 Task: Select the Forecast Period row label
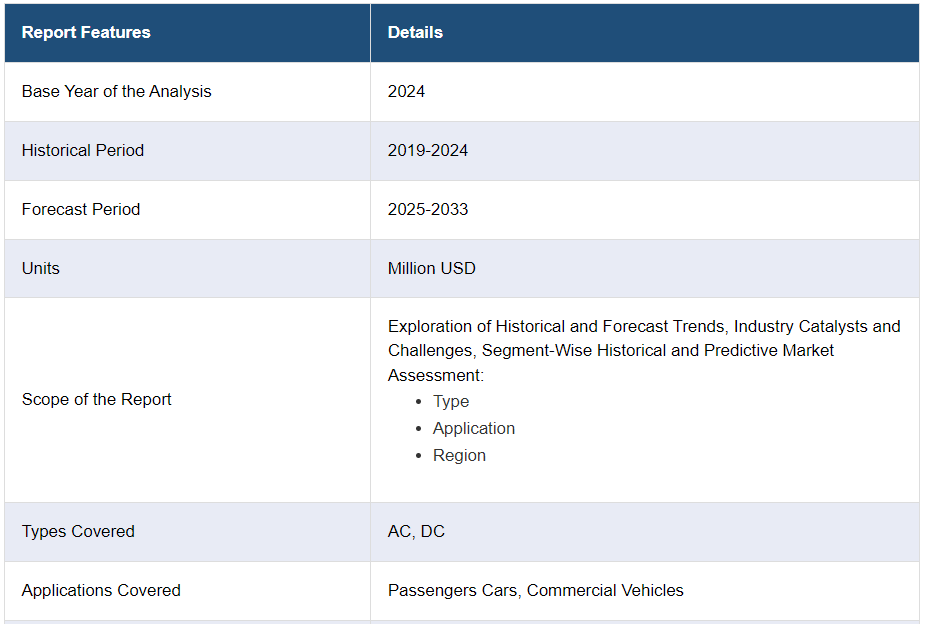(x=81, y=210)
